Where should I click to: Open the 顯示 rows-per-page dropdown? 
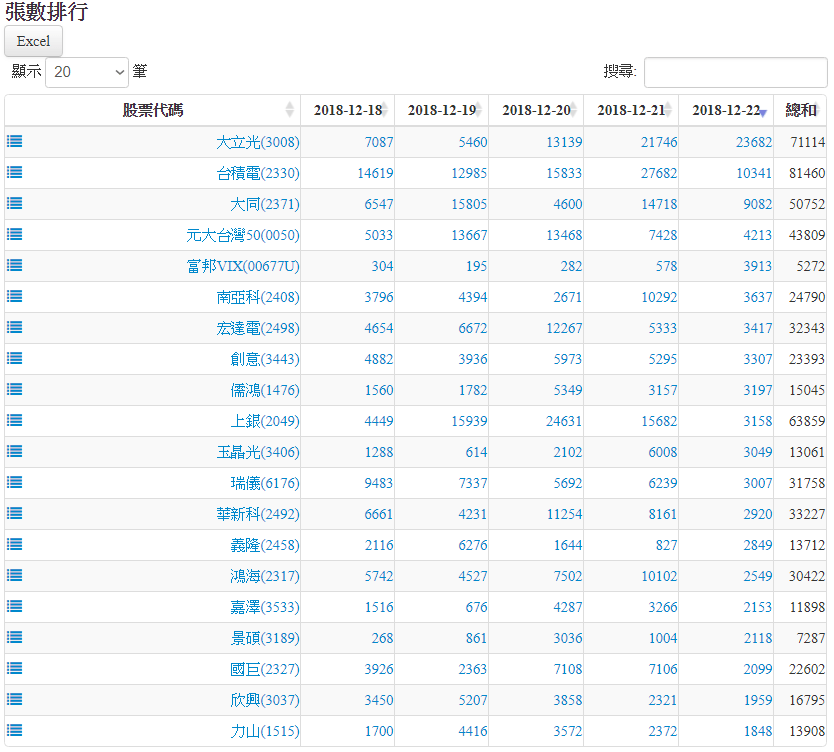[x=87, y=72]
